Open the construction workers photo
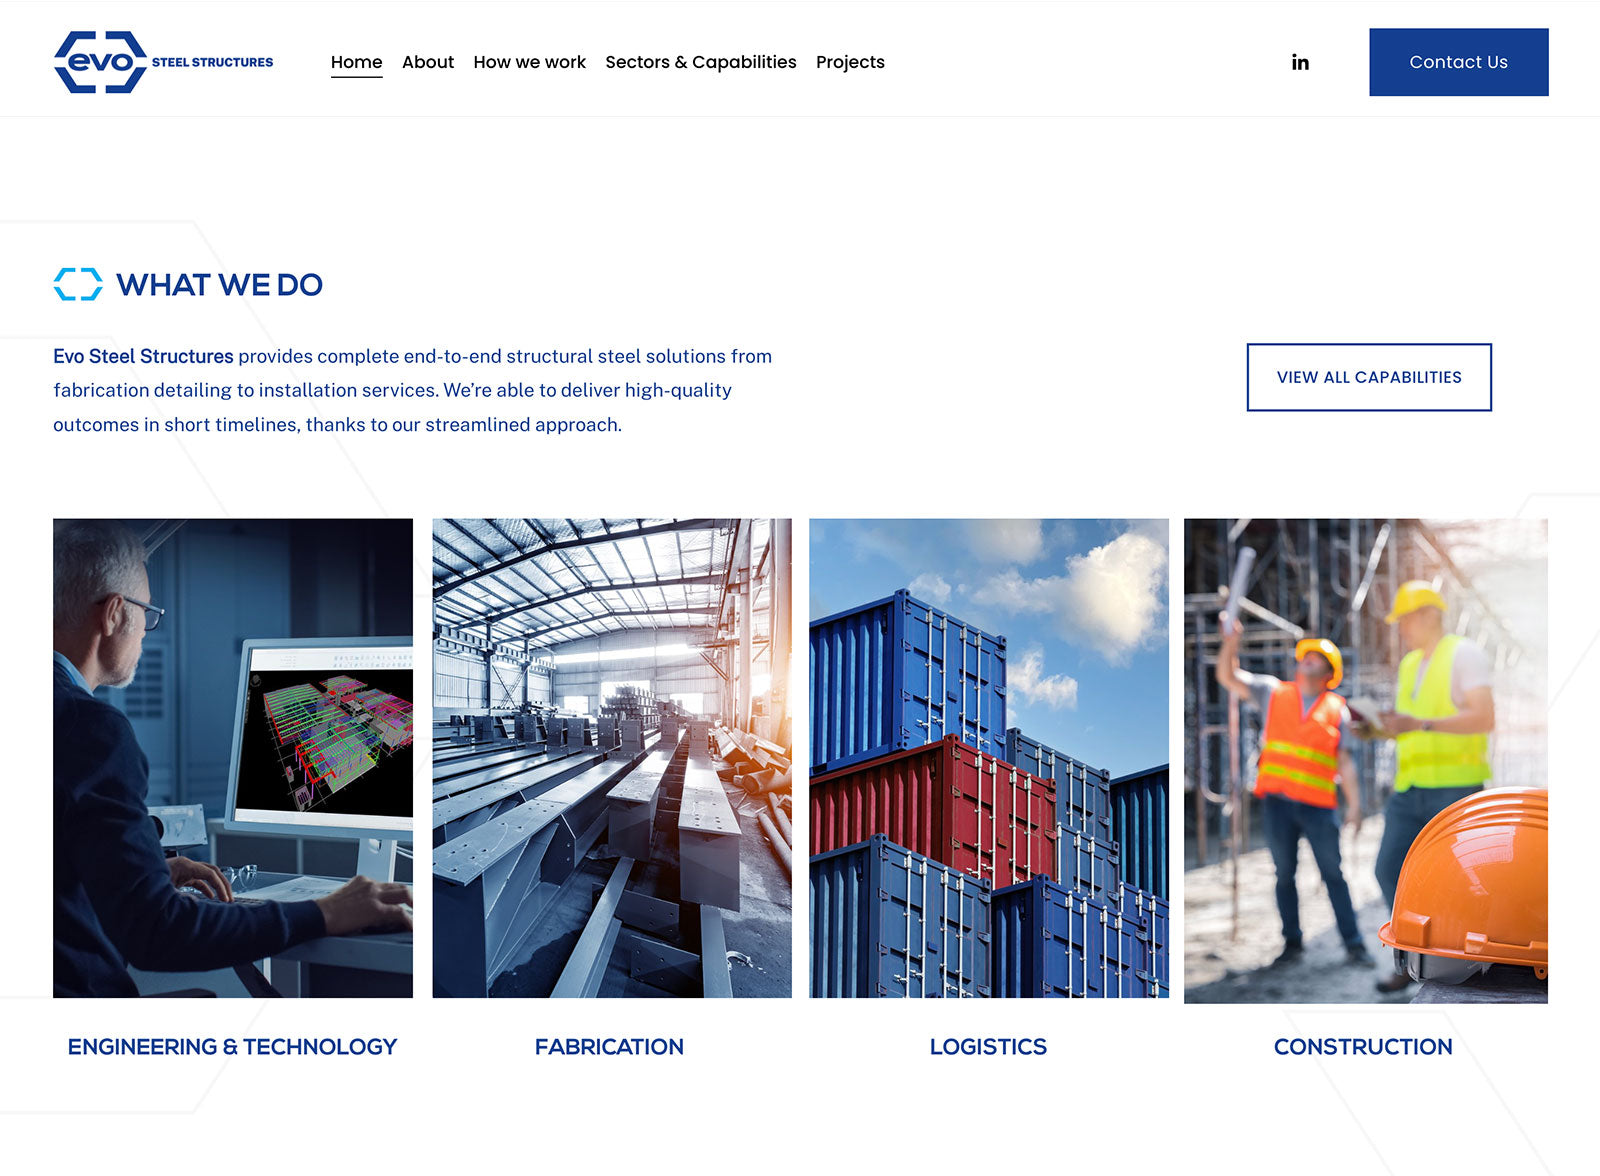 [x=1365, y=760]
